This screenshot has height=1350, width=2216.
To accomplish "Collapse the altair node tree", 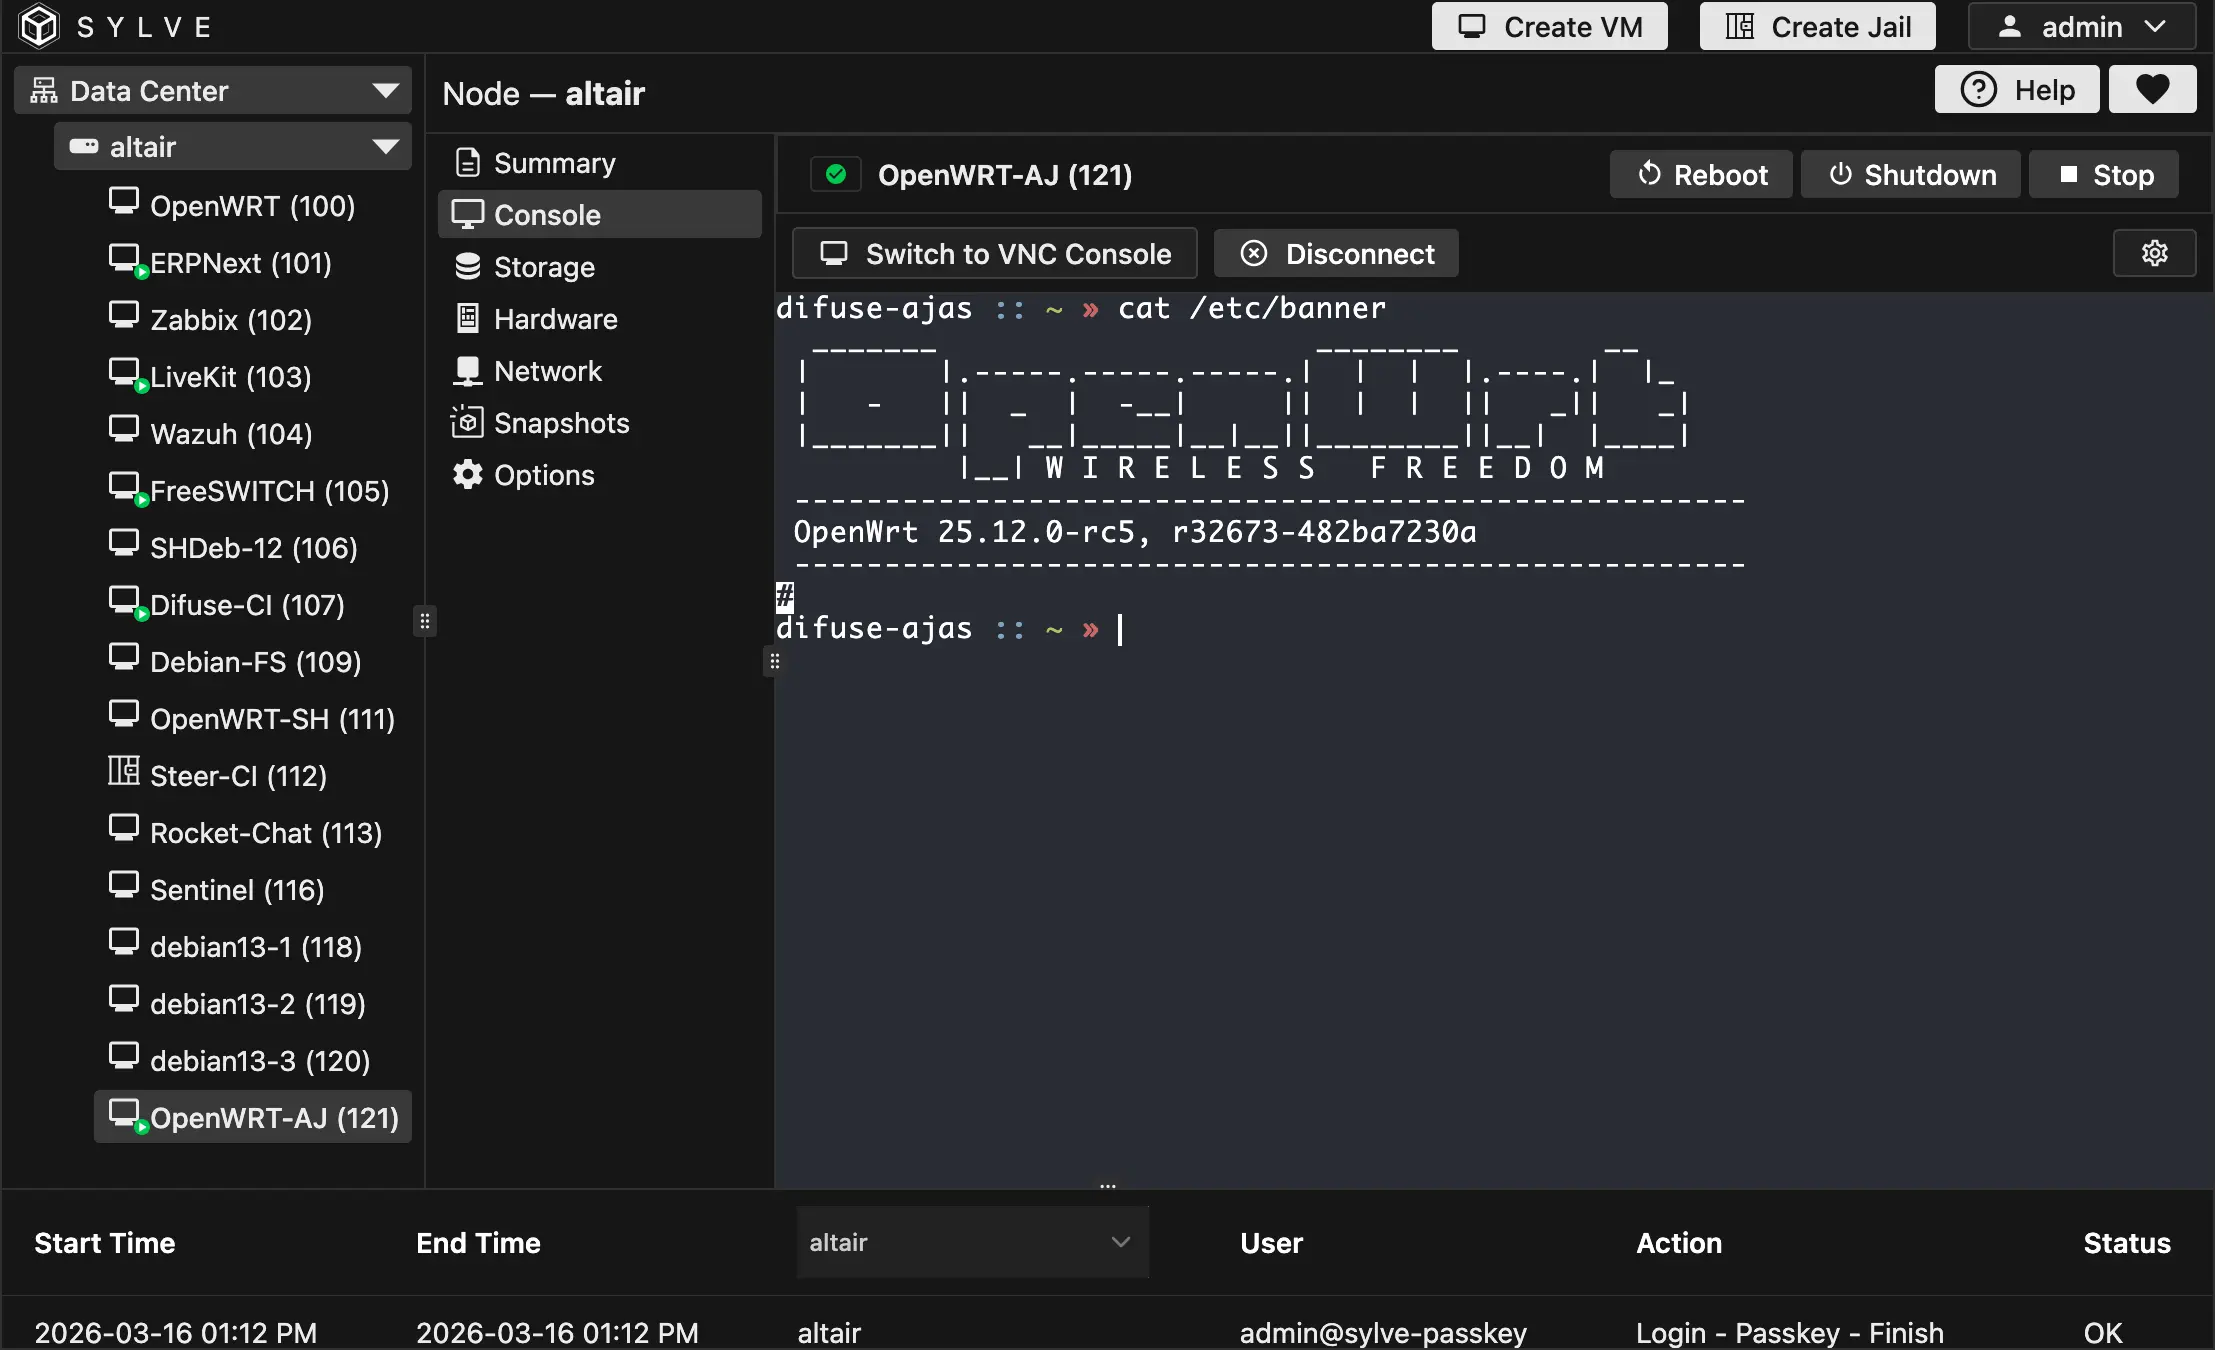I will pos(385,147).
